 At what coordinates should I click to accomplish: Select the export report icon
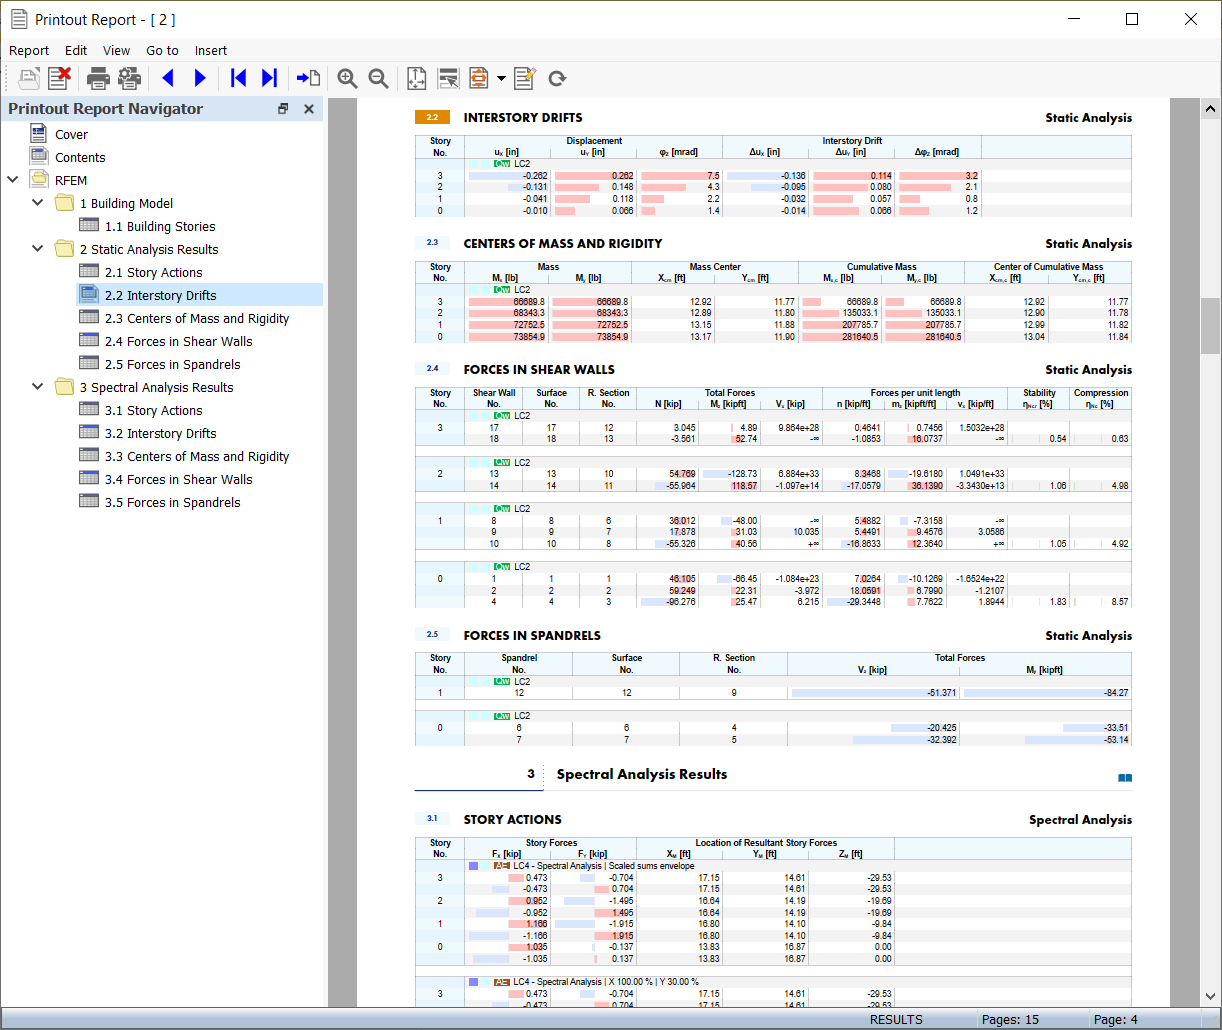[478, 78]
